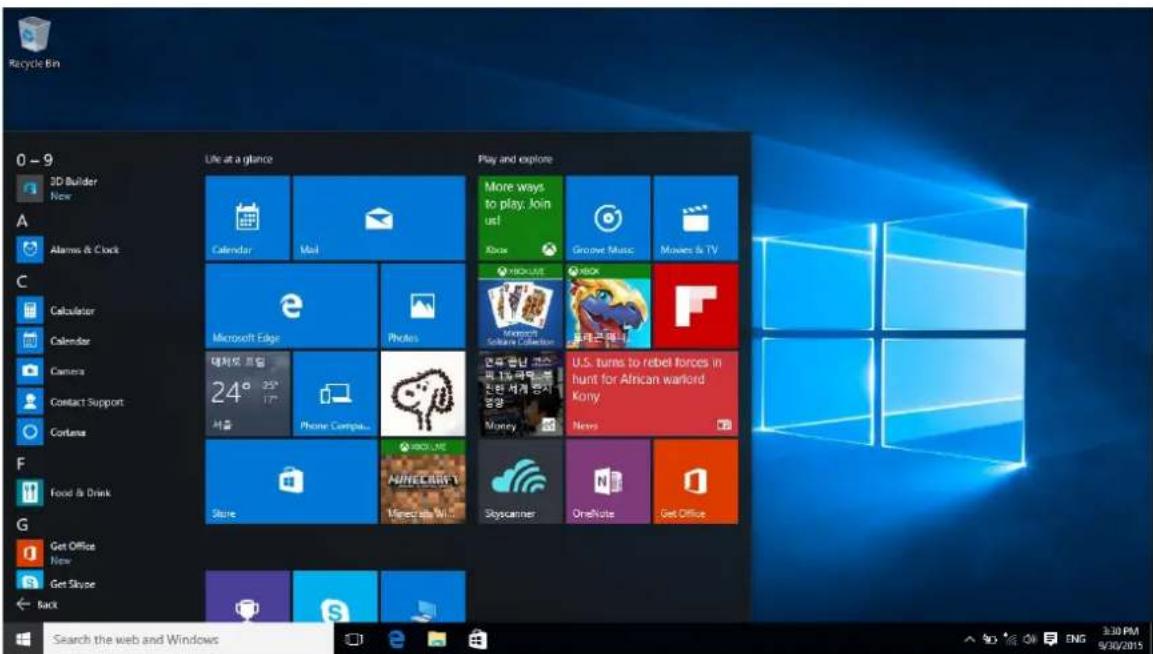Click the C letter header
Screen dimensions: 1153x654
22,281
